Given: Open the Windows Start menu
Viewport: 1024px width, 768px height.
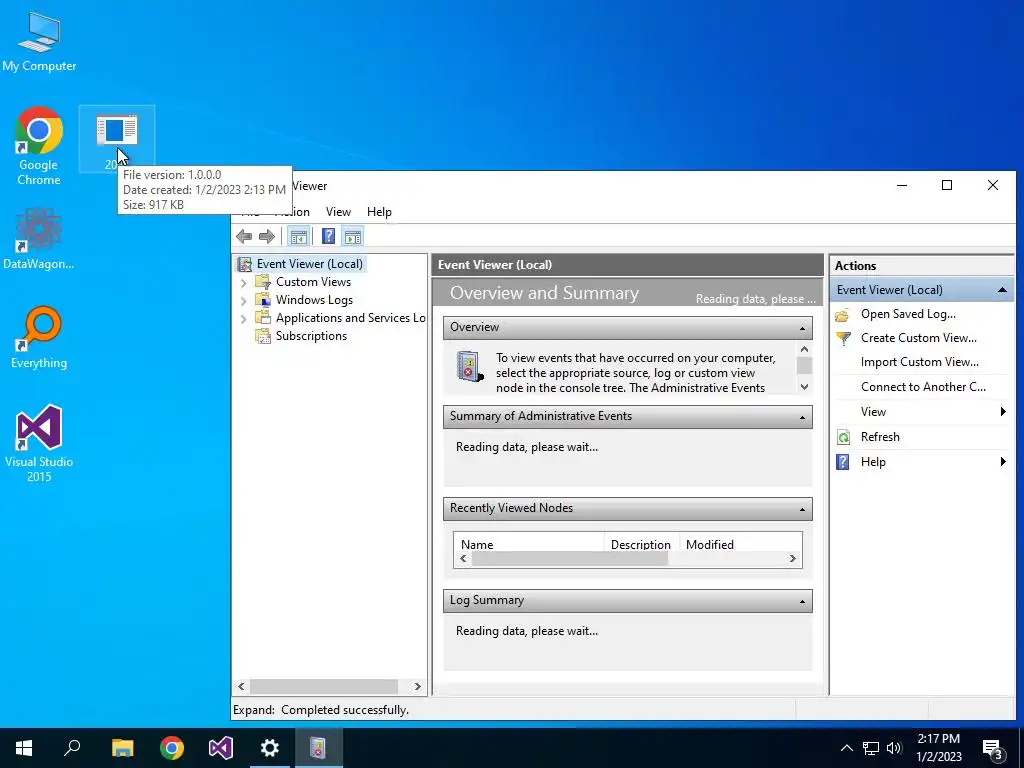Looking at the screenshot, I should tap(24, 748).
